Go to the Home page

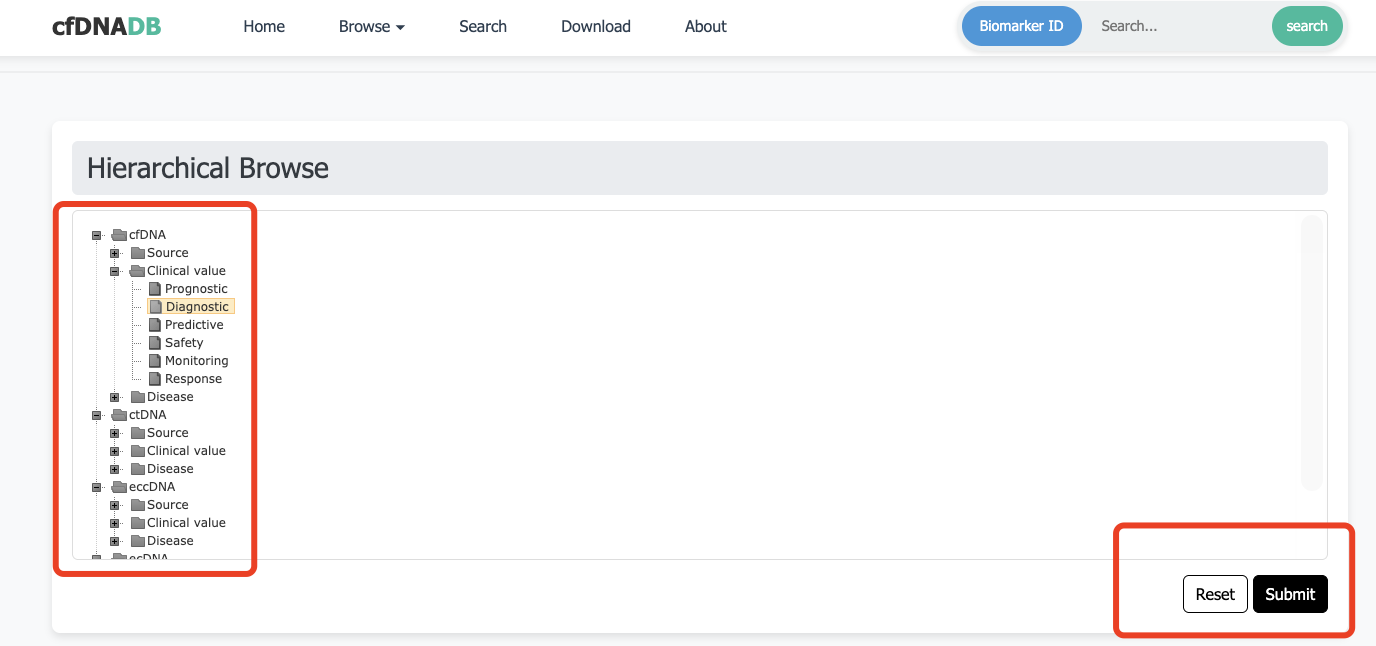coord(264,27)
